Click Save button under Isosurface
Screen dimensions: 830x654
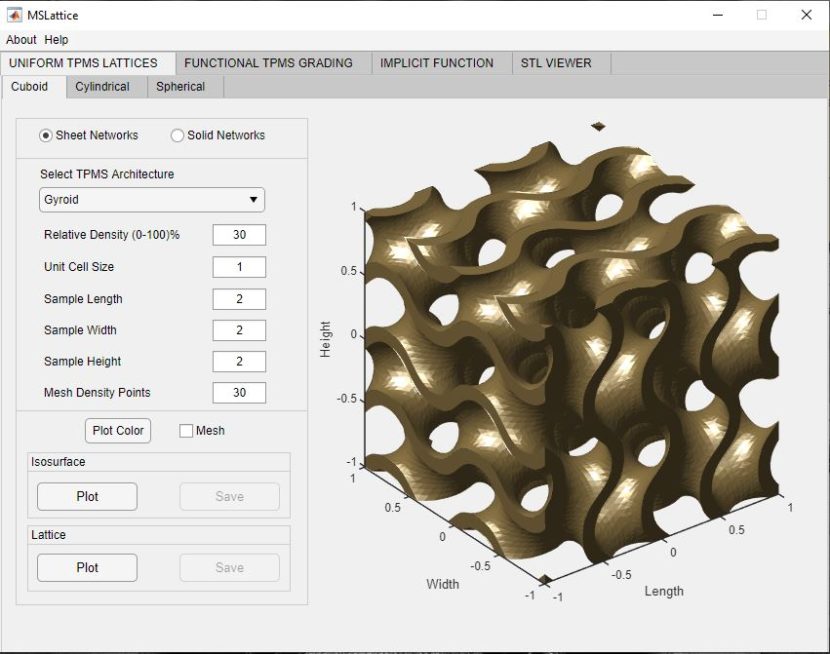click(x=230, y=496)
